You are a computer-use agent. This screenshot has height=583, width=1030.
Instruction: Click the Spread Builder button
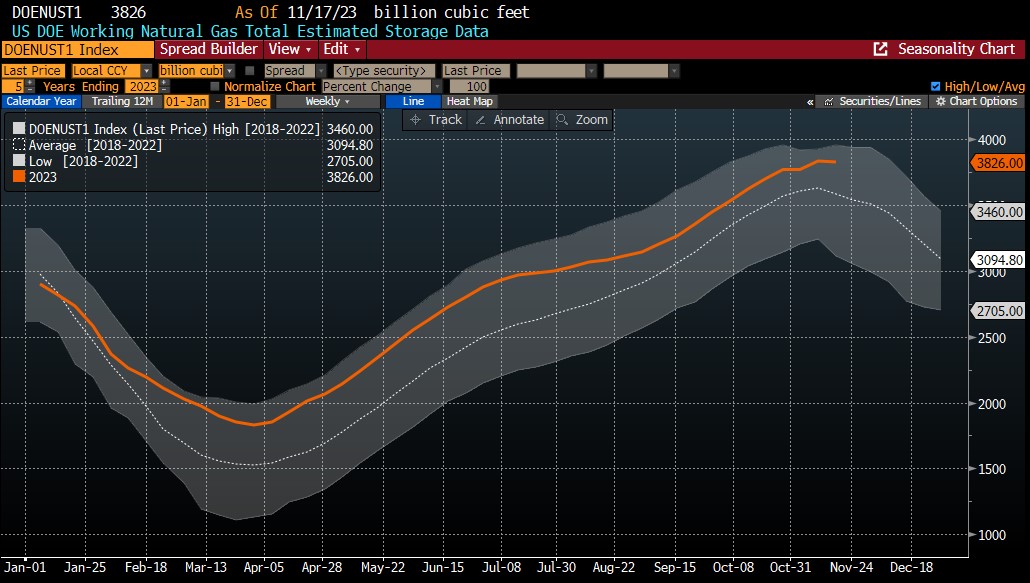(209, 49)
